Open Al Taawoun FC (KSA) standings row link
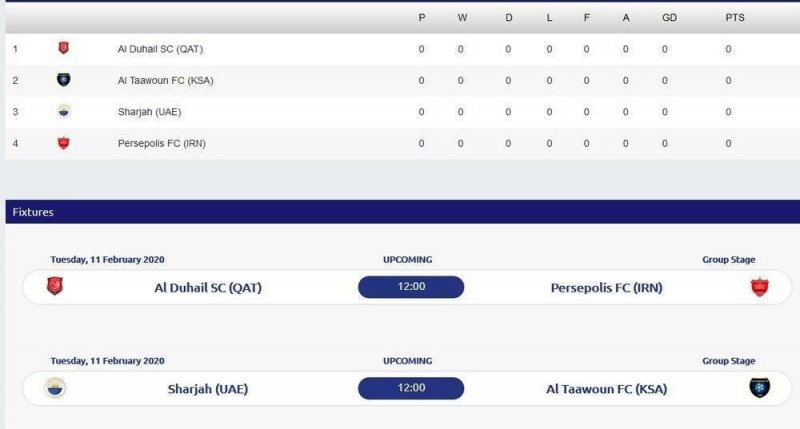This screenshot has width=800, height=429. coord(165,80)
